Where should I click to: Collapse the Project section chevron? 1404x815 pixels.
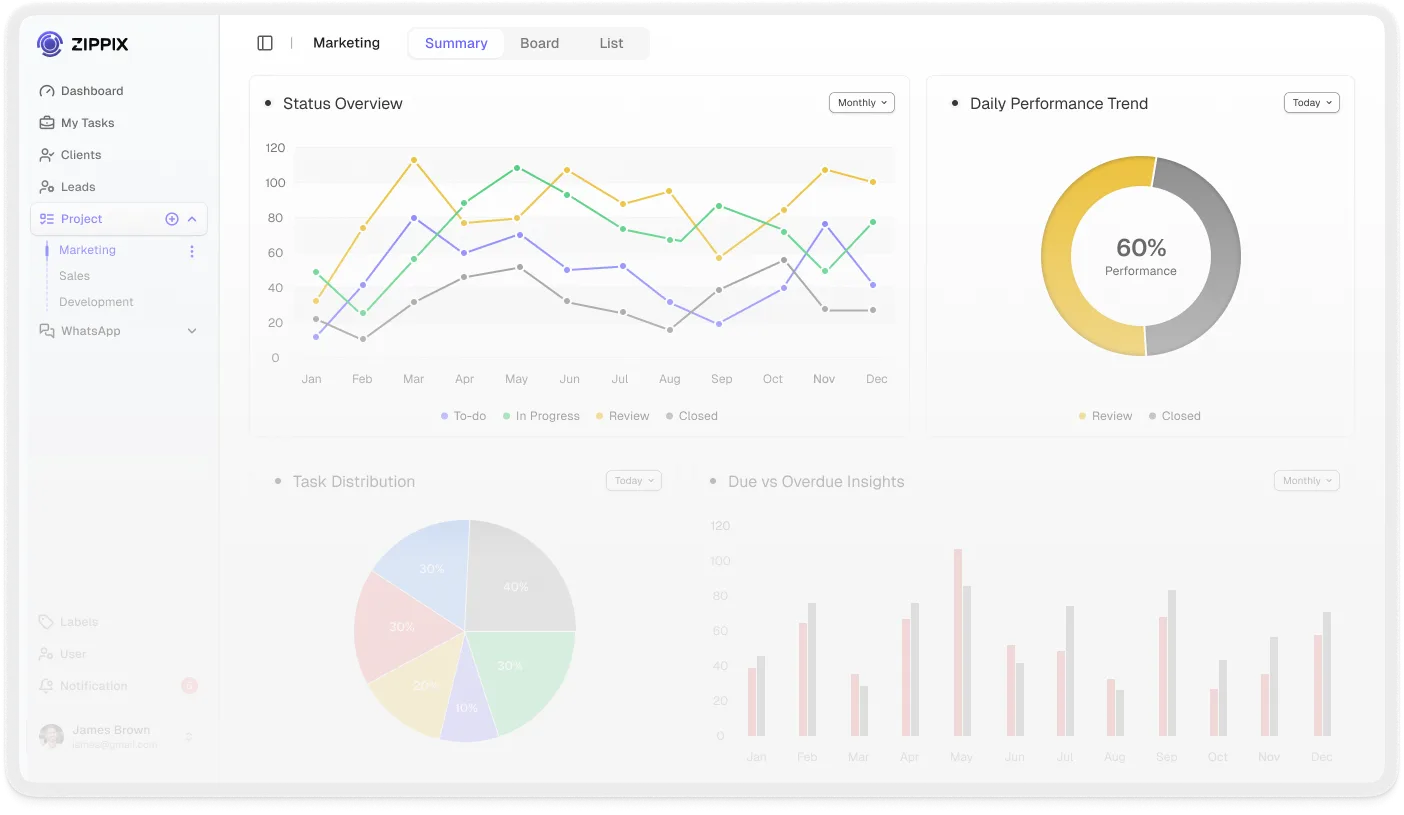pos(192,218)
